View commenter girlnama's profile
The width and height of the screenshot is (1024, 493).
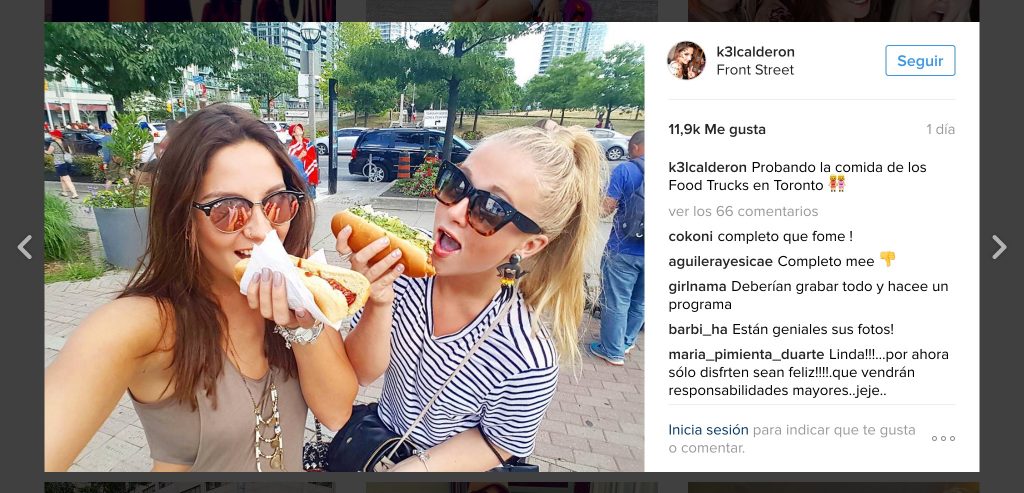click(697, 286)
